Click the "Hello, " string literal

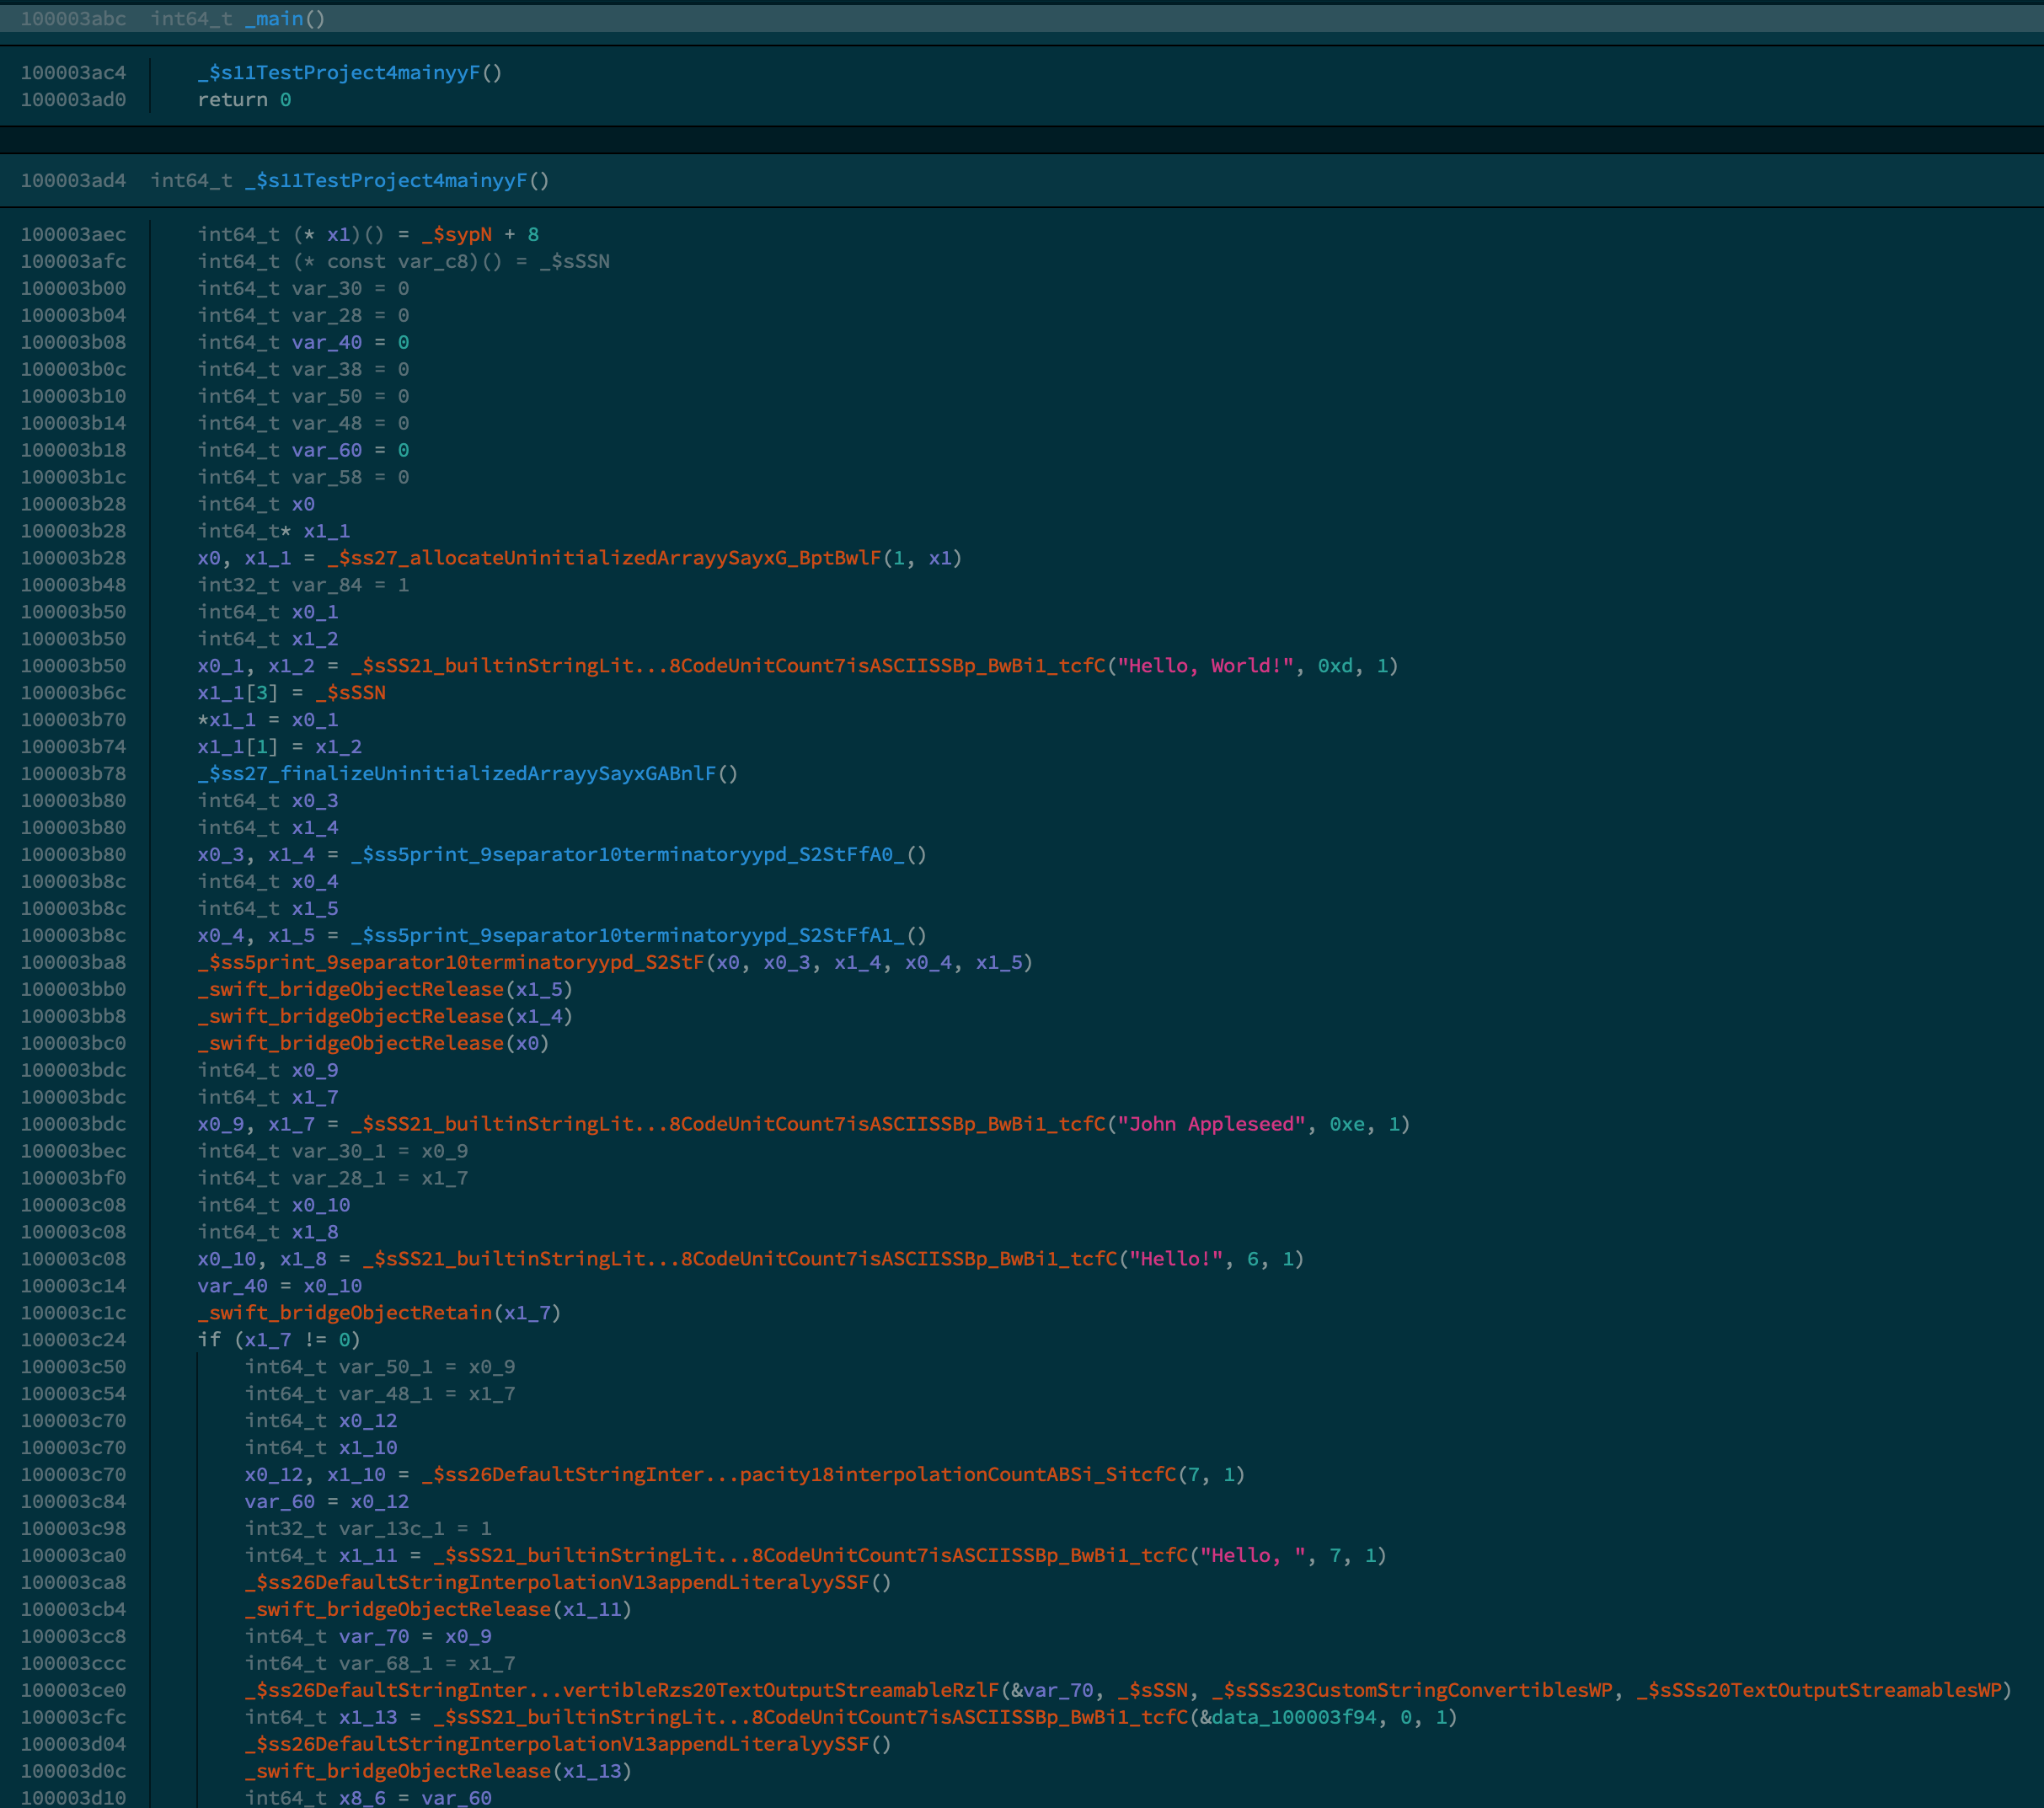point(1253,1558)
